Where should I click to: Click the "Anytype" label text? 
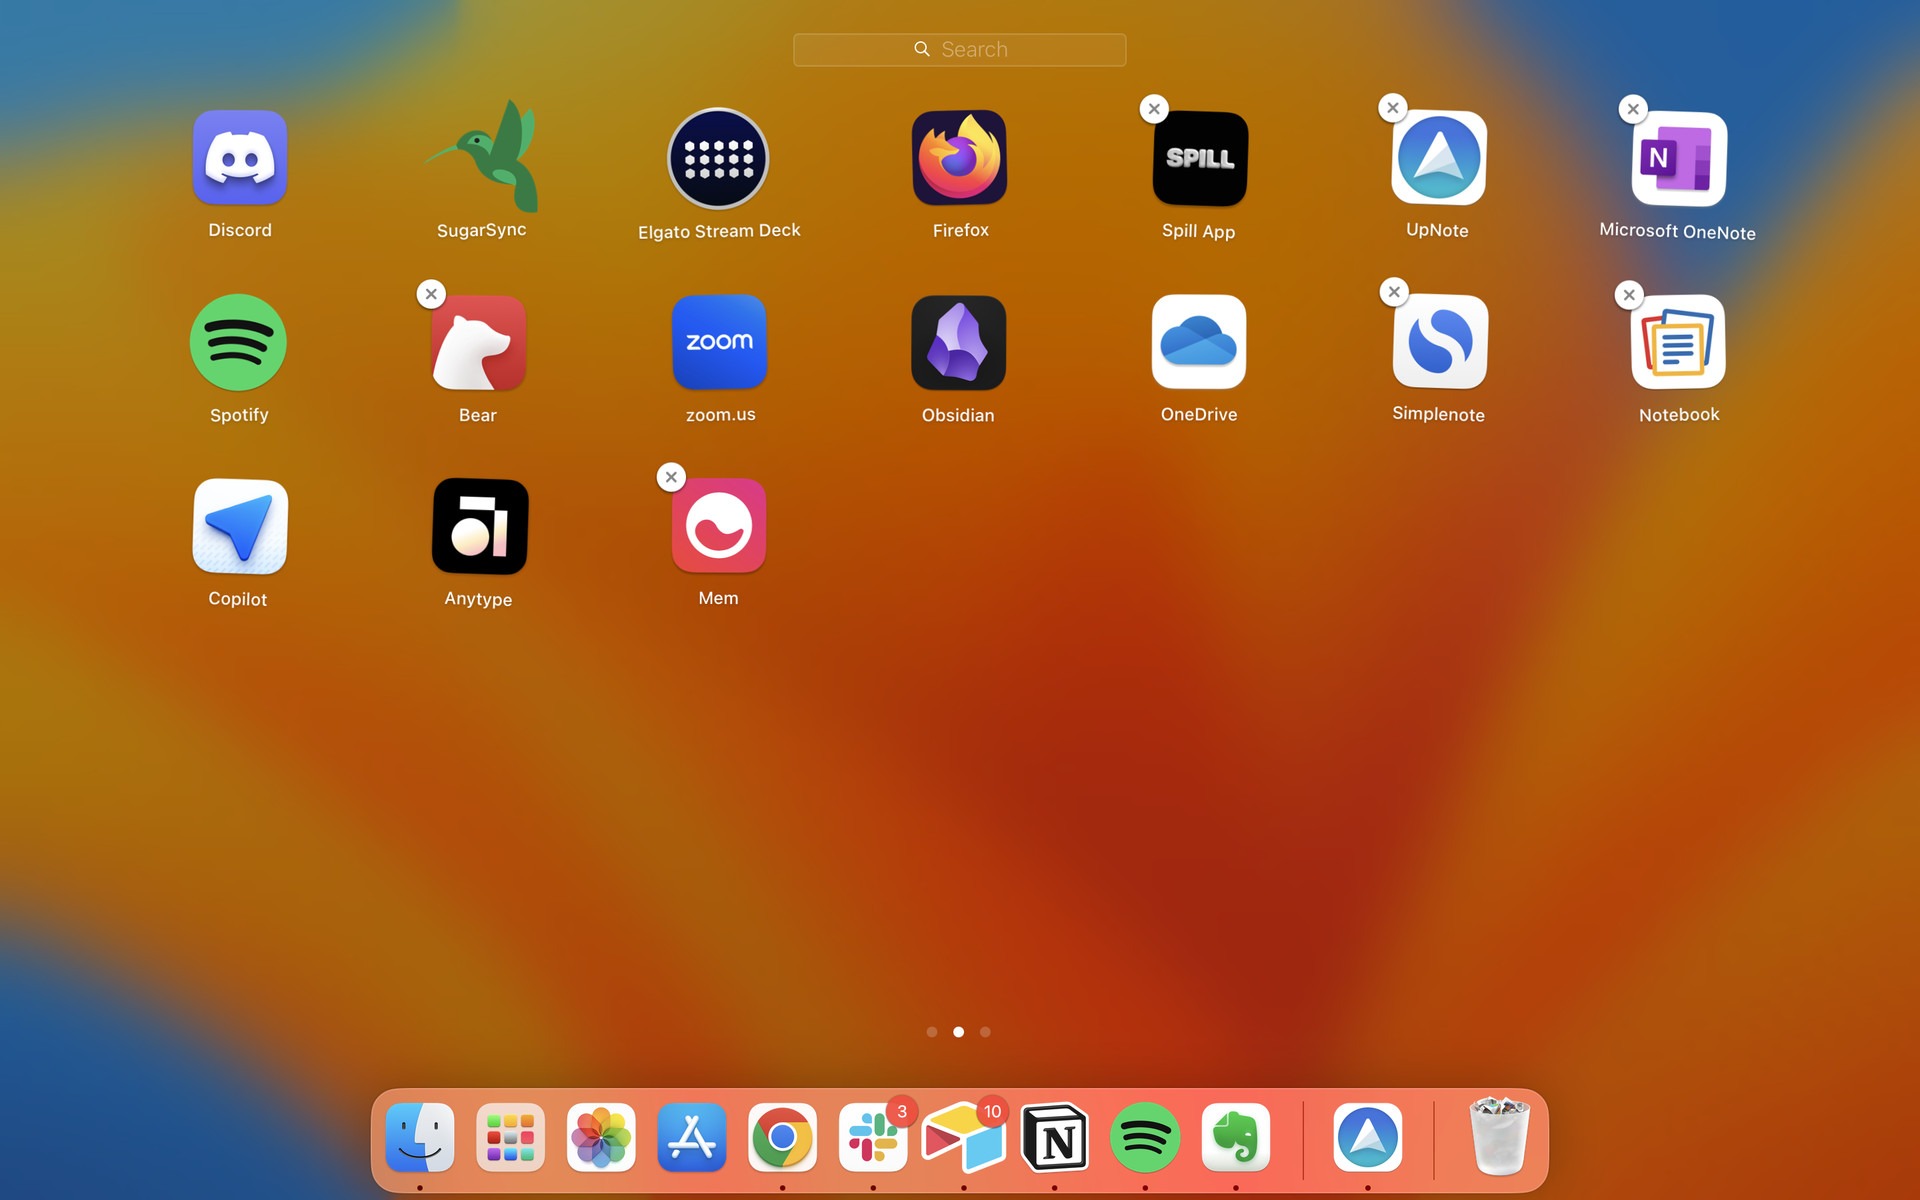pyautogui.click(x=478, y=599)
